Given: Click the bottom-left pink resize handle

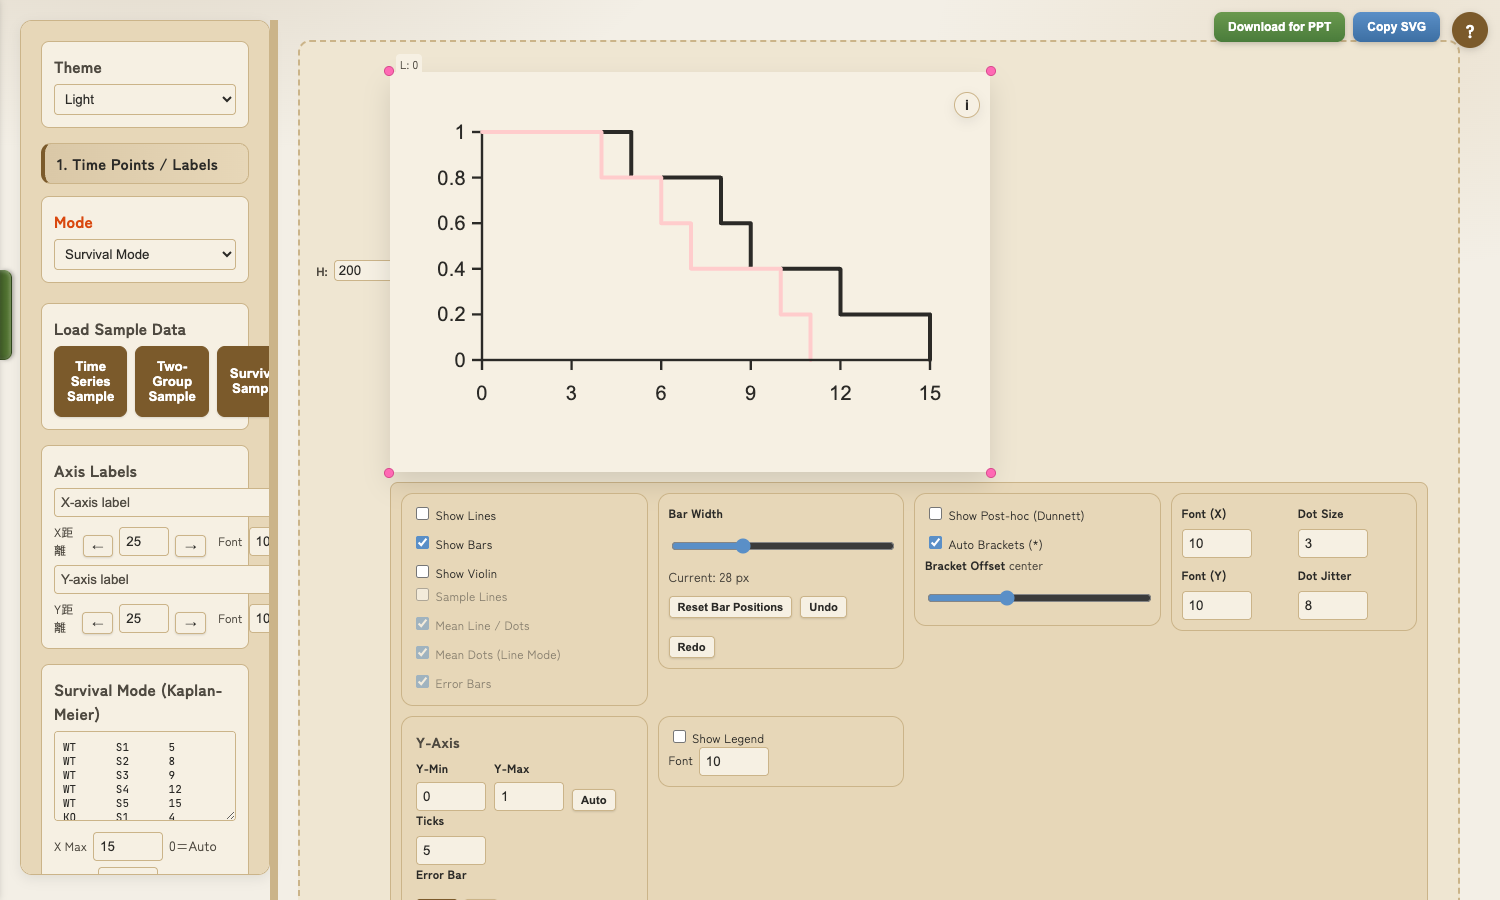Looking at the screenshot, I should point(389,473).
